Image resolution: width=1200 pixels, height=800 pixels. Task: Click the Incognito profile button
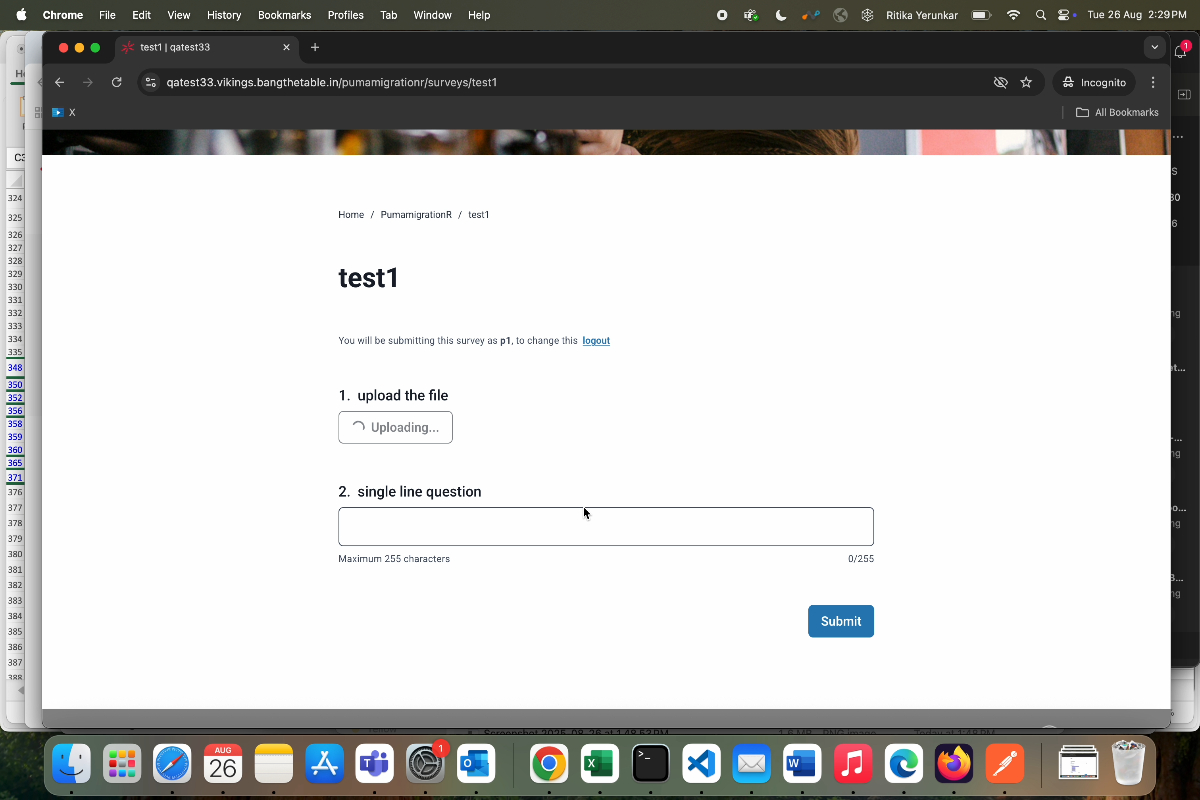tap(1094, 82)
